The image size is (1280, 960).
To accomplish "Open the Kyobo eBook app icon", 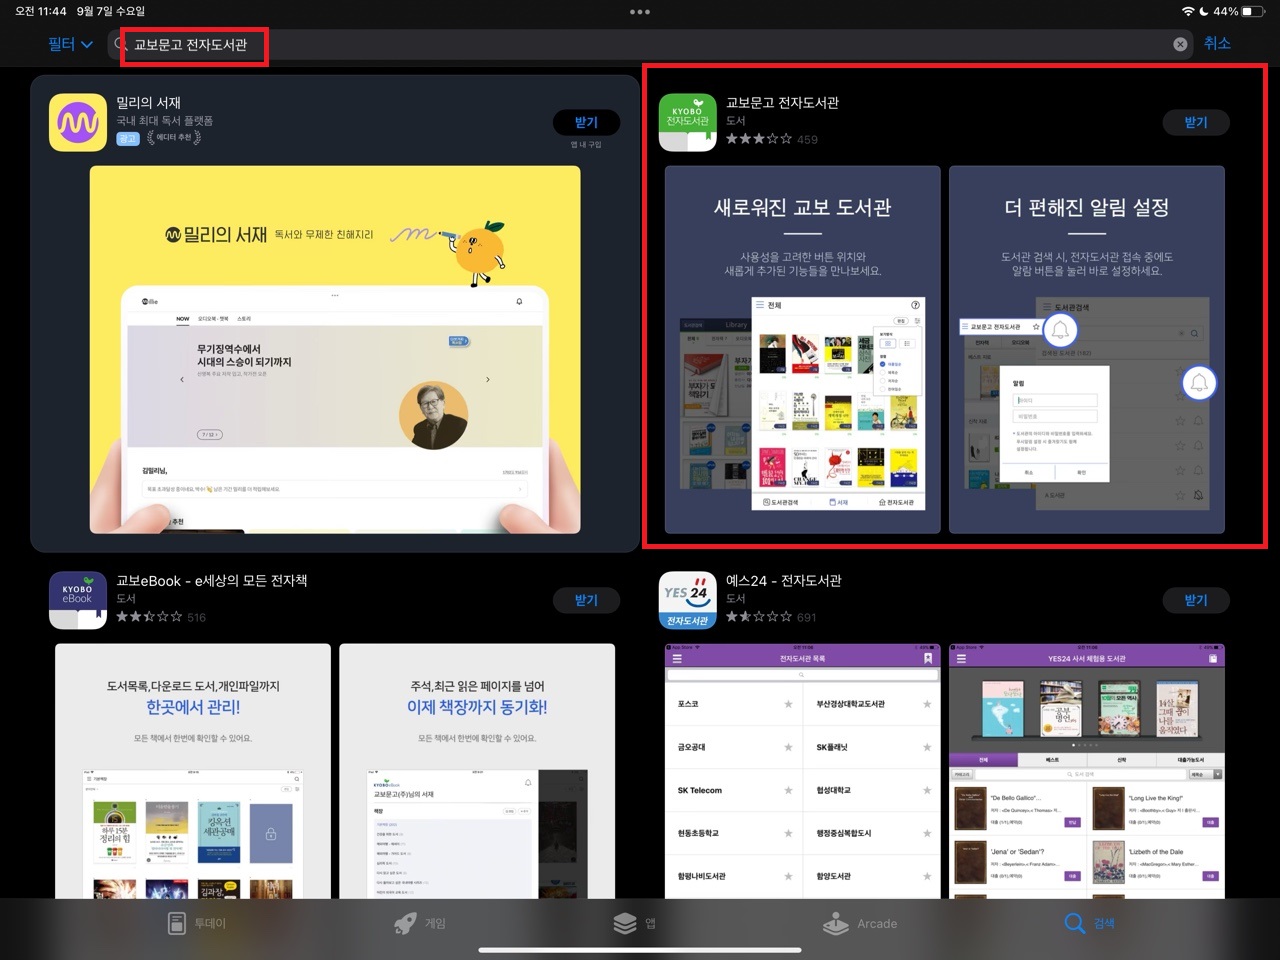I will point(78,600).
